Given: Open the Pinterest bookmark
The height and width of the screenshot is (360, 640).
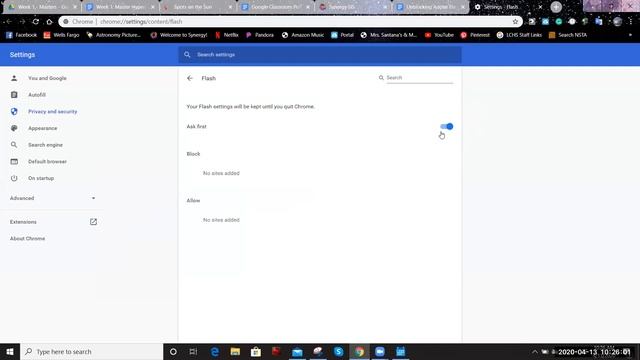Looking at the screenshot, I should (x=475, y=35).
